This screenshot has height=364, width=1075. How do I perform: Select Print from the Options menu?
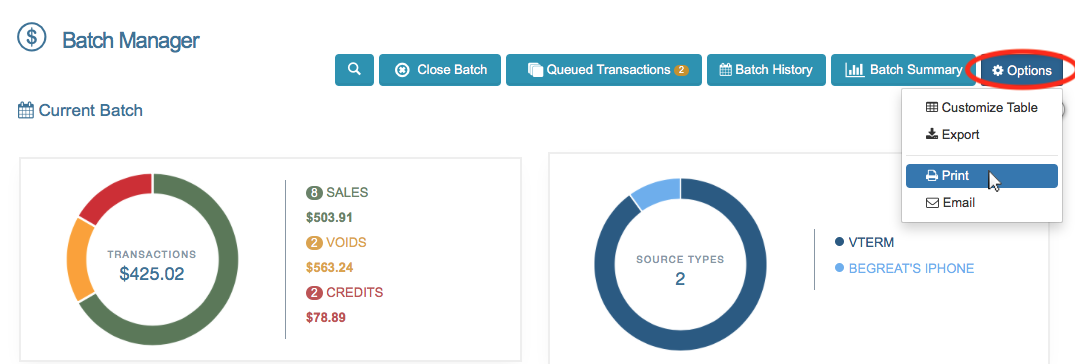pyautogui.click(x=982, y=176)
